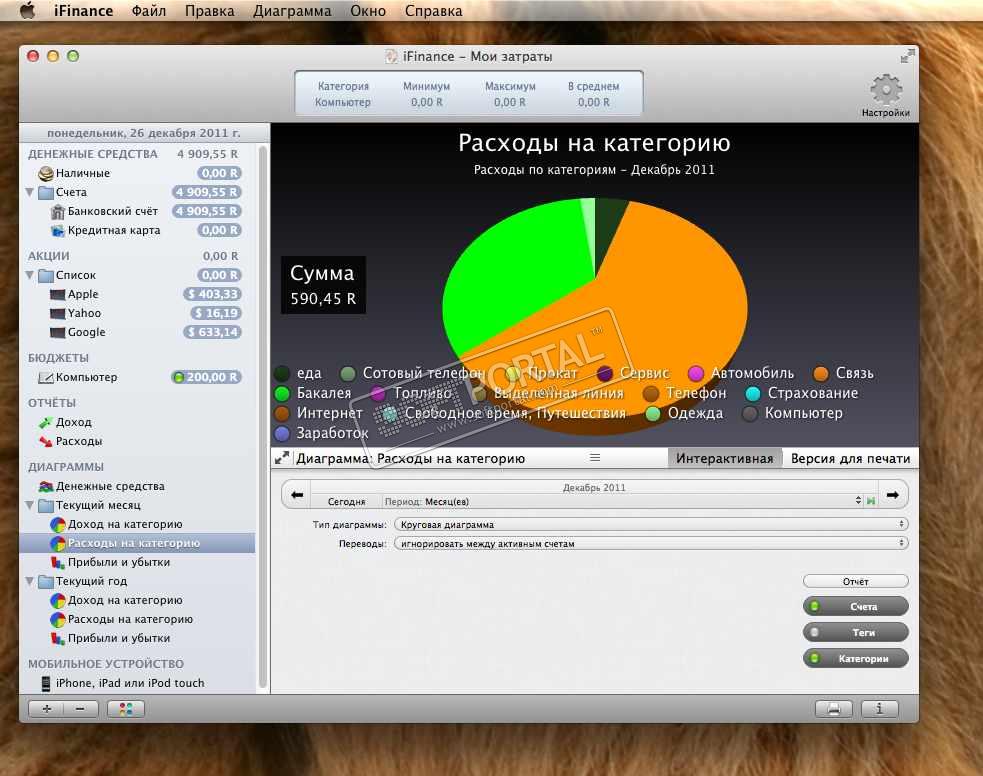Open the Правка menu
Screen dimensions: 983x776
(x=209, y=11)
